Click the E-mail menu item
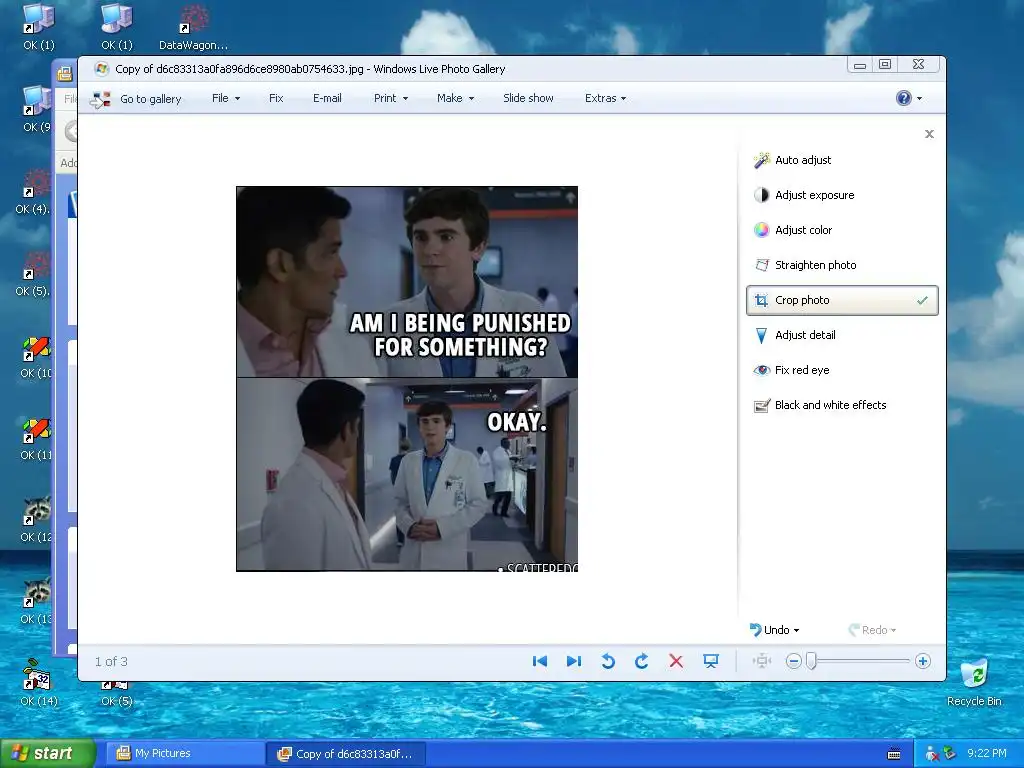Image resolution: width=1024 pixels, height=768 pixels. [x=327, y=98]
